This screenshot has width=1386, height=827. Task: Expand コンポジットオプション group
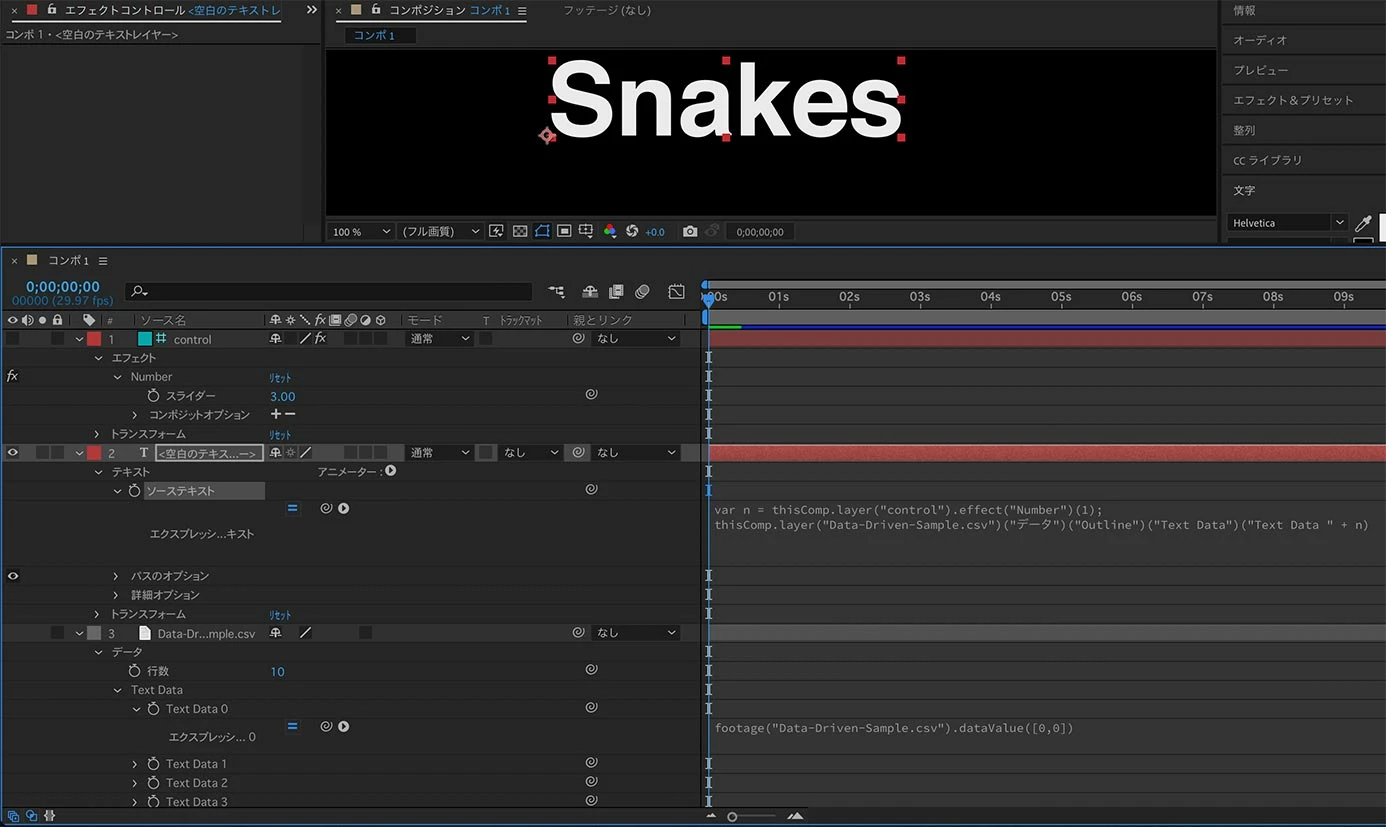click(135, 415)
